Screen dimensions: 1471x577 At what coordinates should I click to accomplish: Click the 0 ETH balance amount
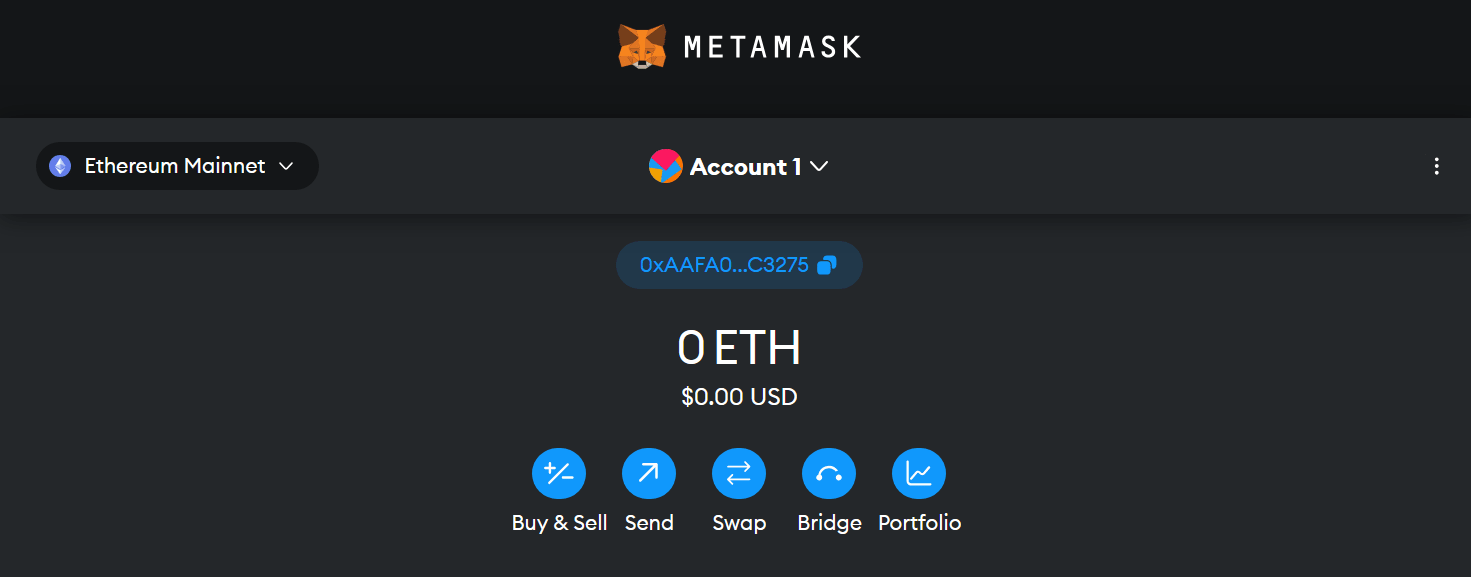tap(739, 348)
